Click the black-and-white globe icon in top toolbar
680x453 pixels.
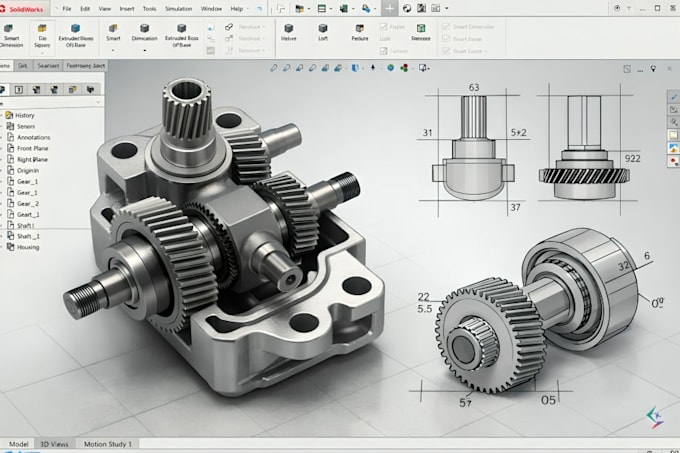(x=407, y=8)
